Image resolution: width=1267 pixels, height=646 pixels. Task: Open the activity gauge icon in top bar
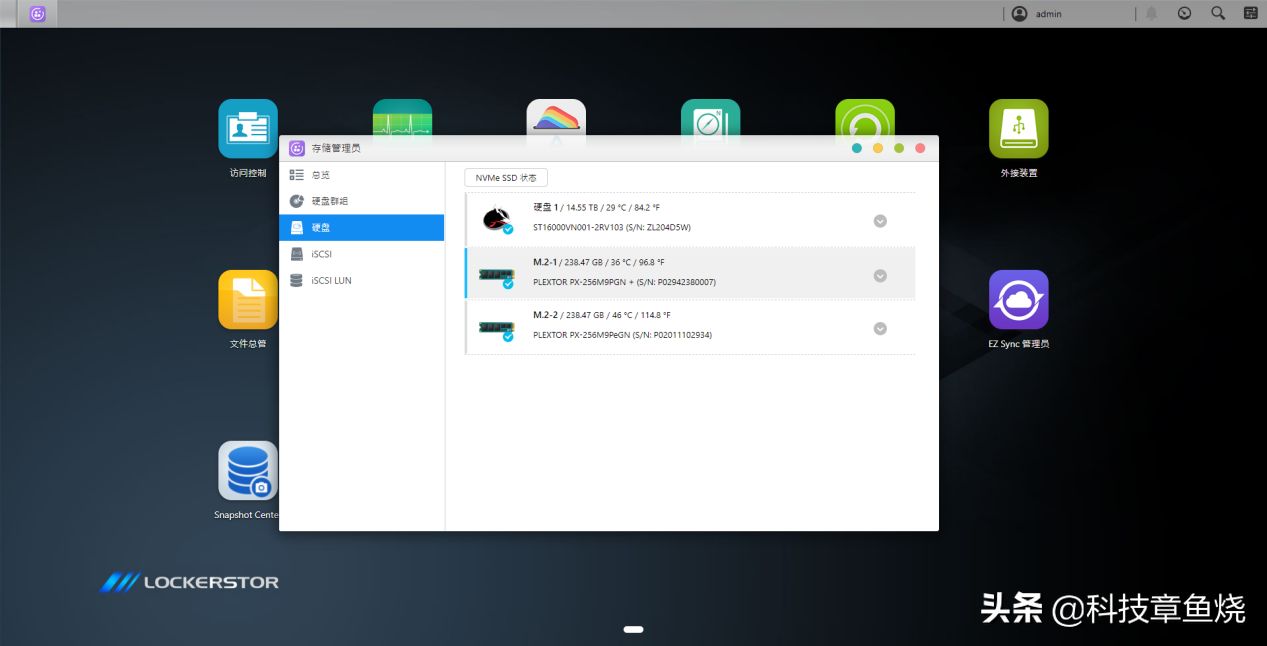pyautogui.click(x=1184, y=14)
